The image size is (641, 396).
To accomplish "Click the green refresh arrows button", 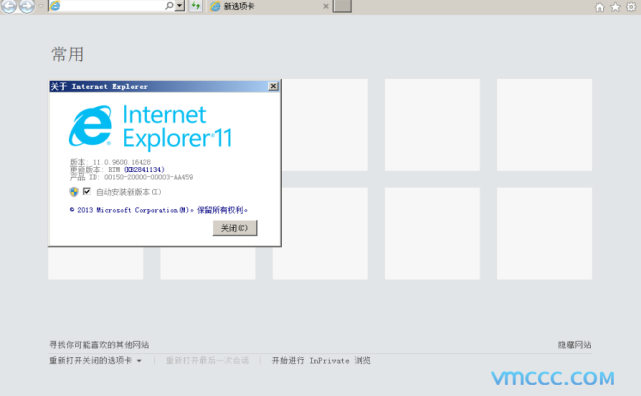I will [x=196, y=6].
